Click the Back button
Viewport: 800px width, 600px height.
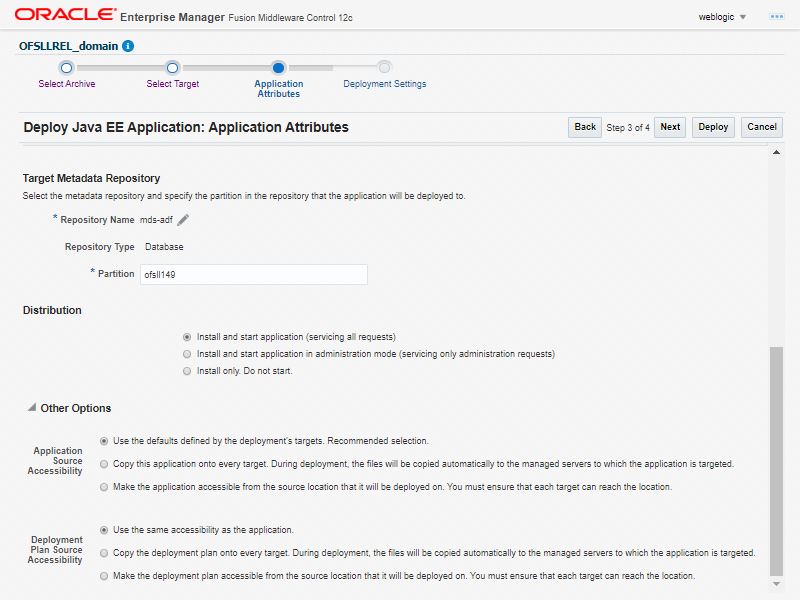pos(585,127)
